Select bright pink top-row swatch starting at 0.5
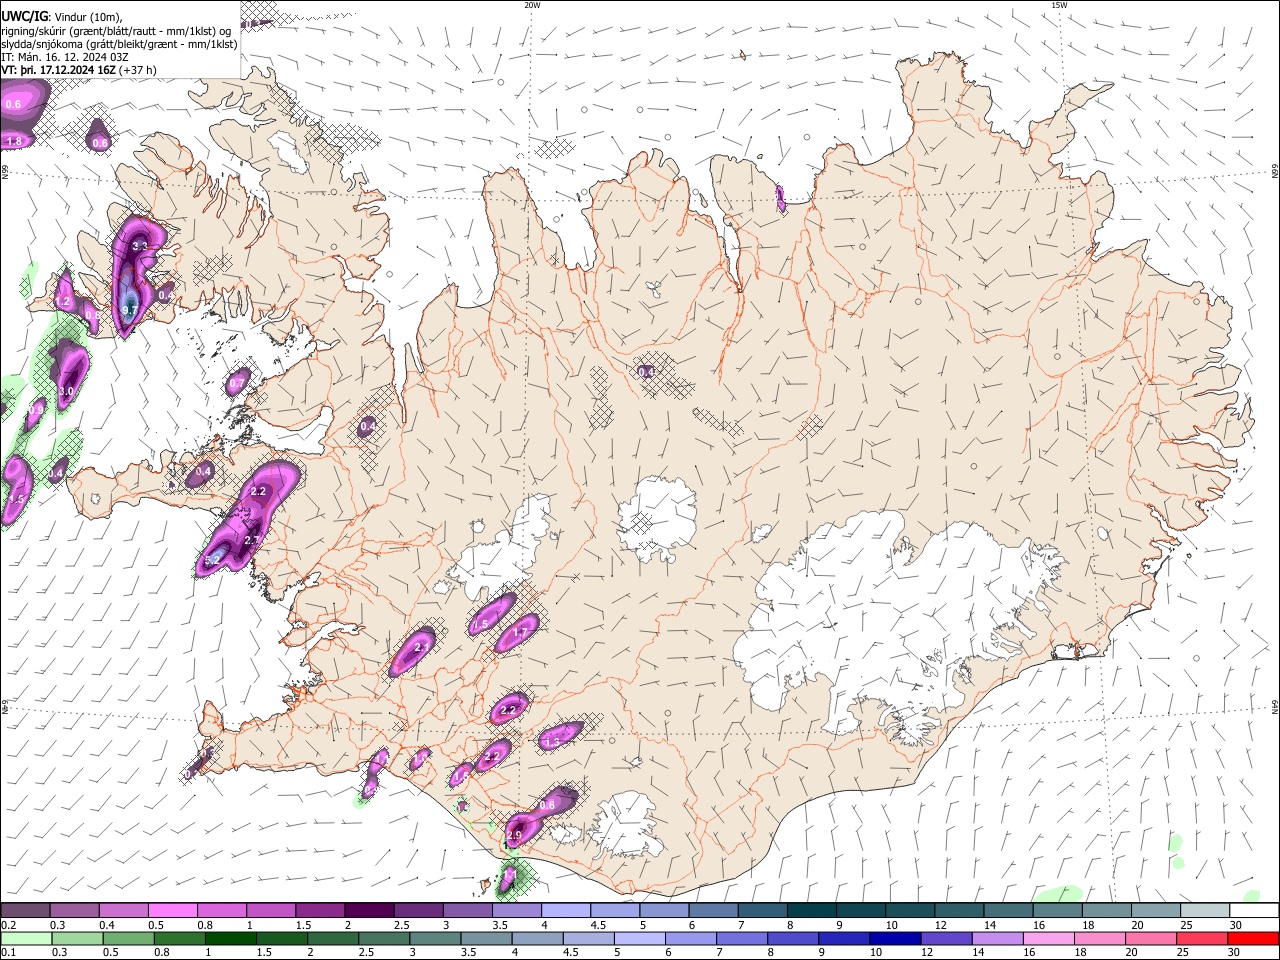 pos(172,911)
